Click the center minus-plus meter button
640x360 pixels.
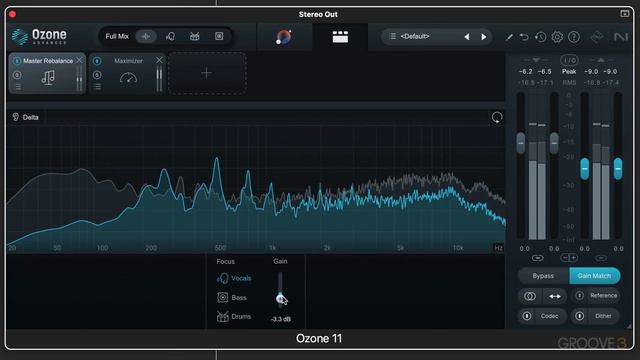pos(569,258)
